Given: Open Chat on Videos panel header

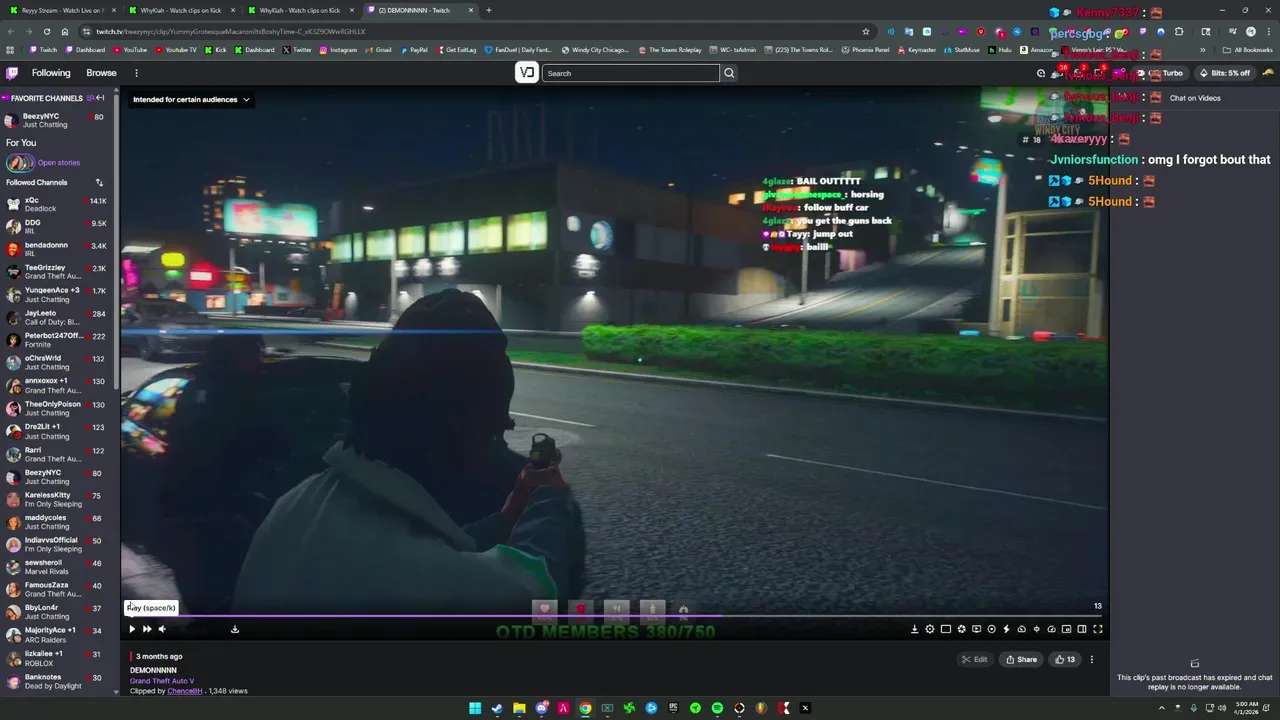Looking at the screenshot, I should (1195, 98).
